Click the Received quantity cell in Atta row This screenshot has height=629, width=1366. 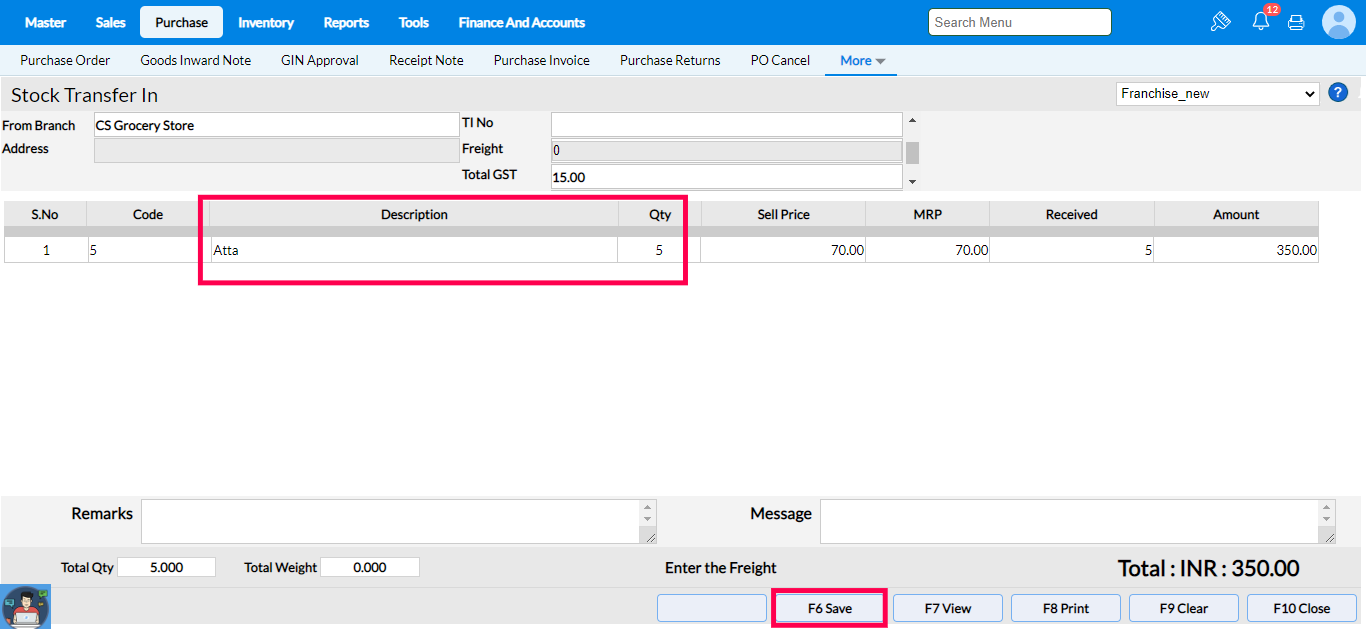coord(1072,250)
